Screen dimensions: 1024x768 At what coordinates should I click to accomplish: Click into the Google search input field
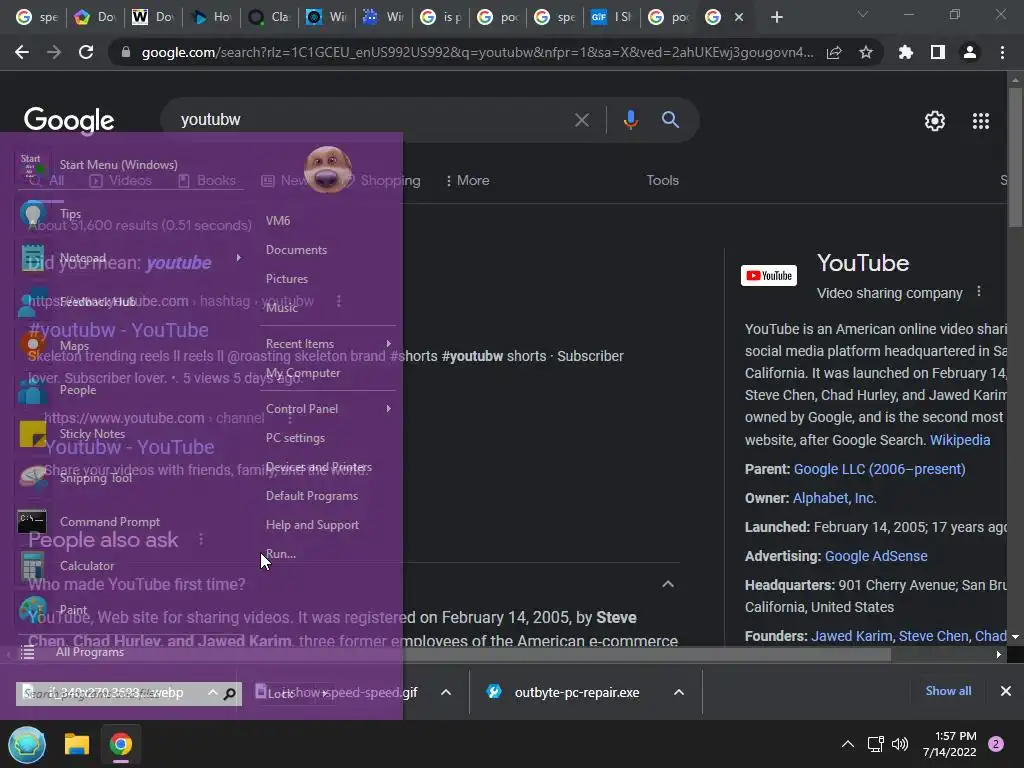pos(372,120)
